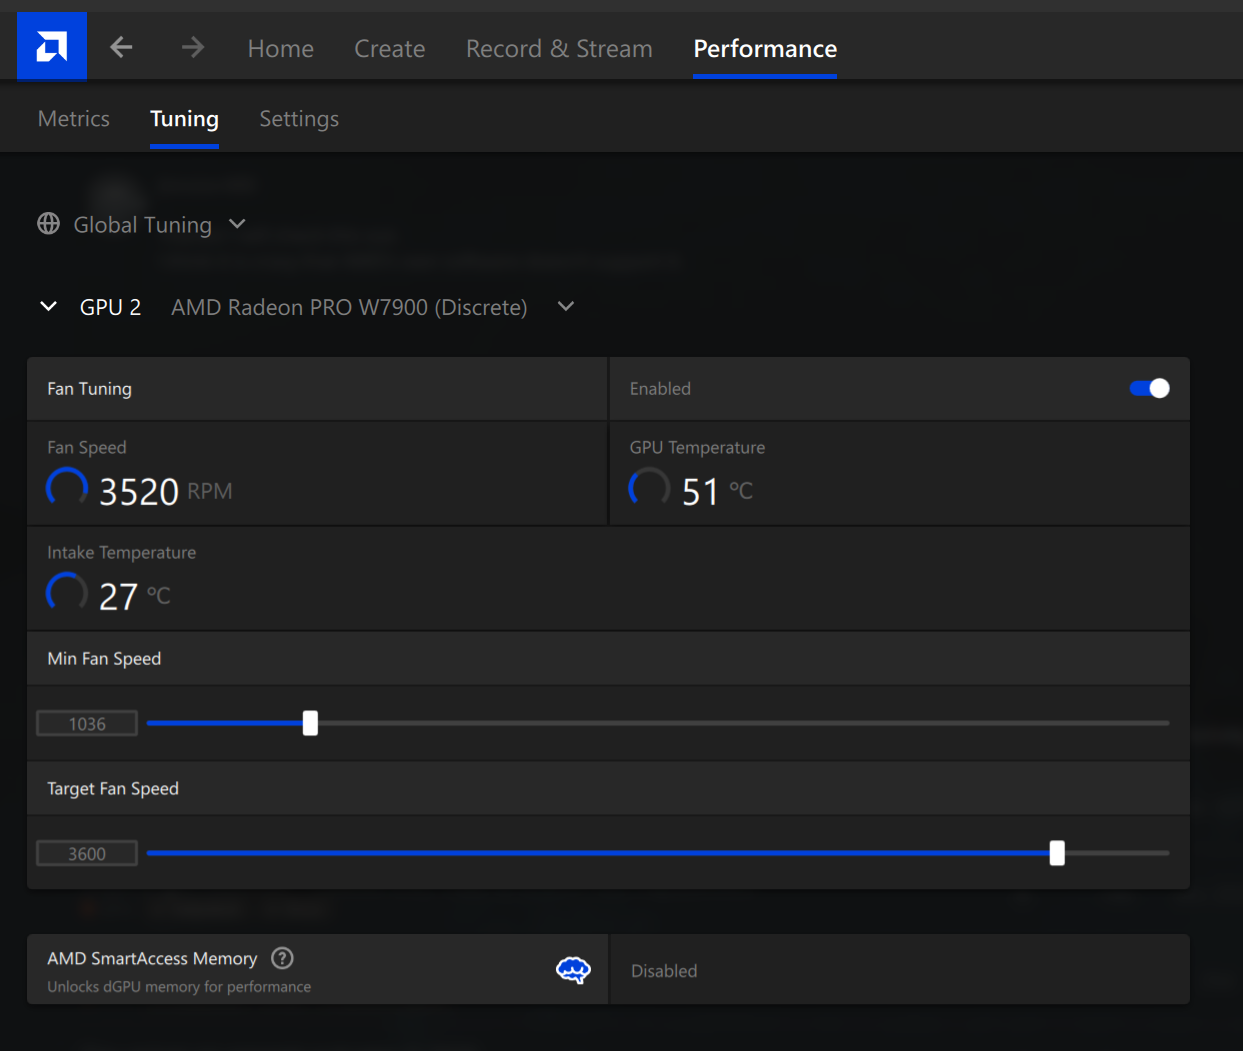Go to the Record & Stream section
The width and height of the screenshot is (1243, 1051).
click(559, 48)
